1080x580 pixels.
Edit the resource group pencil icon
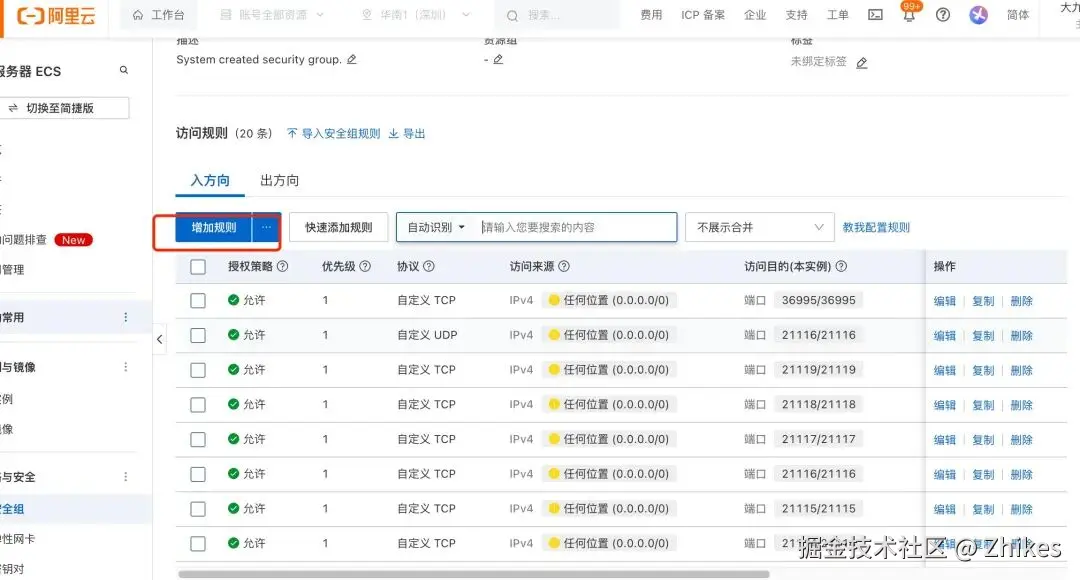(498, 59)
